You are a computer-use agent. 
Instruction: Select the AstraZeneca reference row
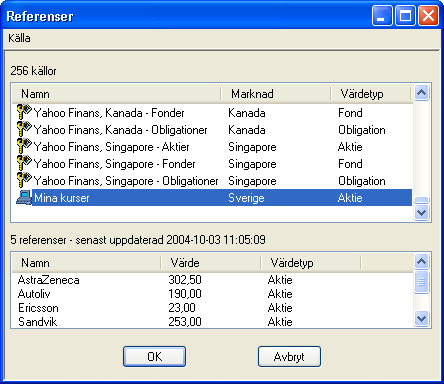(x=212, y=280)
